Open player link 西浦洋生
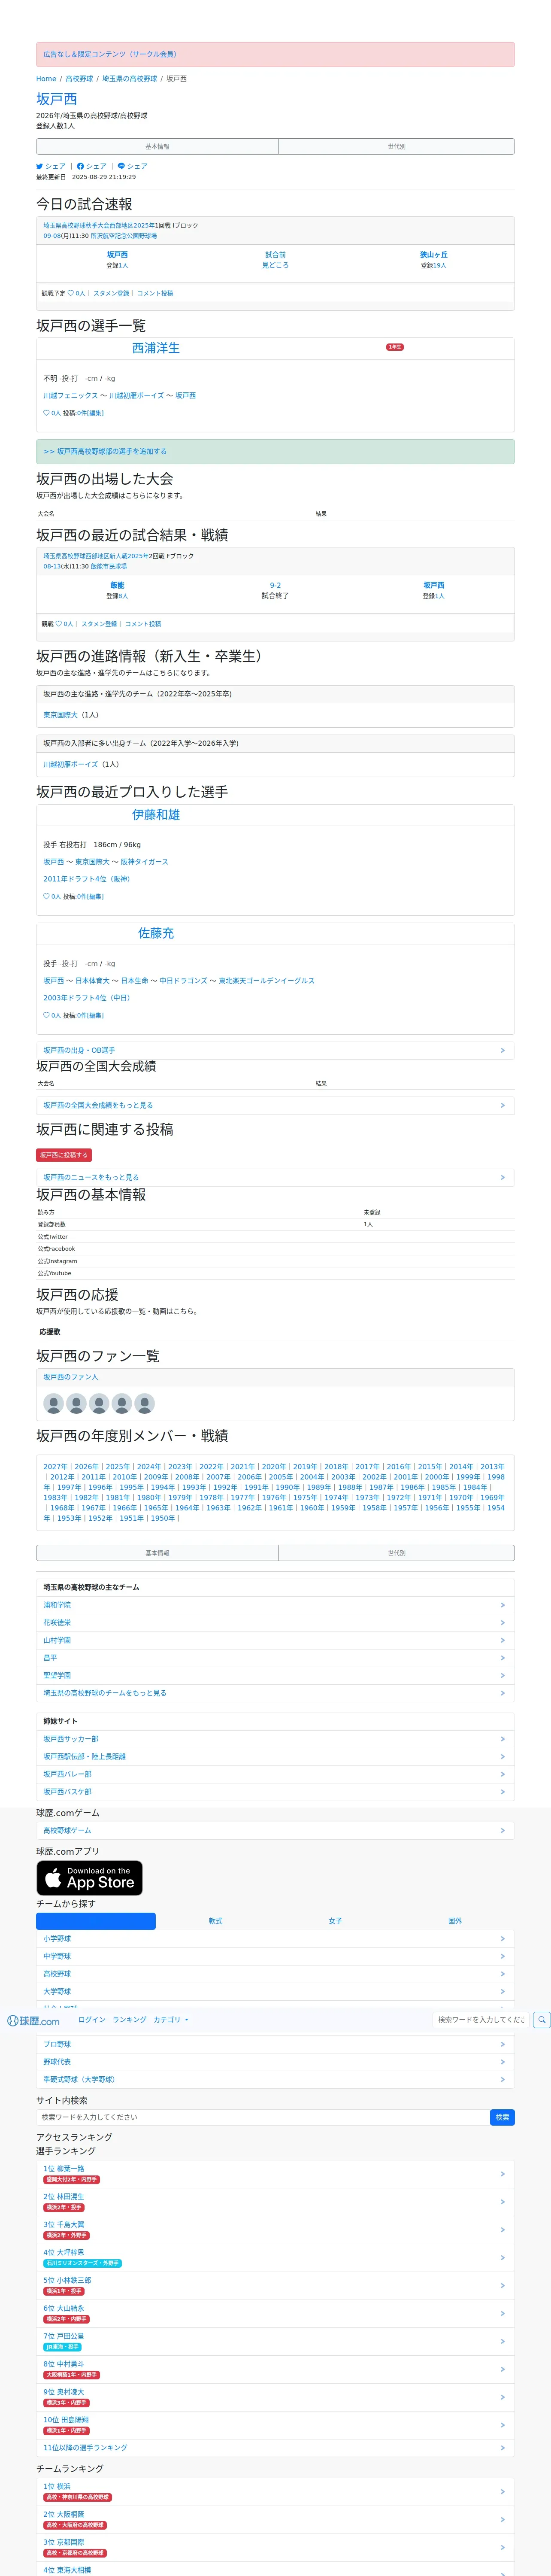This screenshot has height=2576, width=551. [x=156, y=348]
